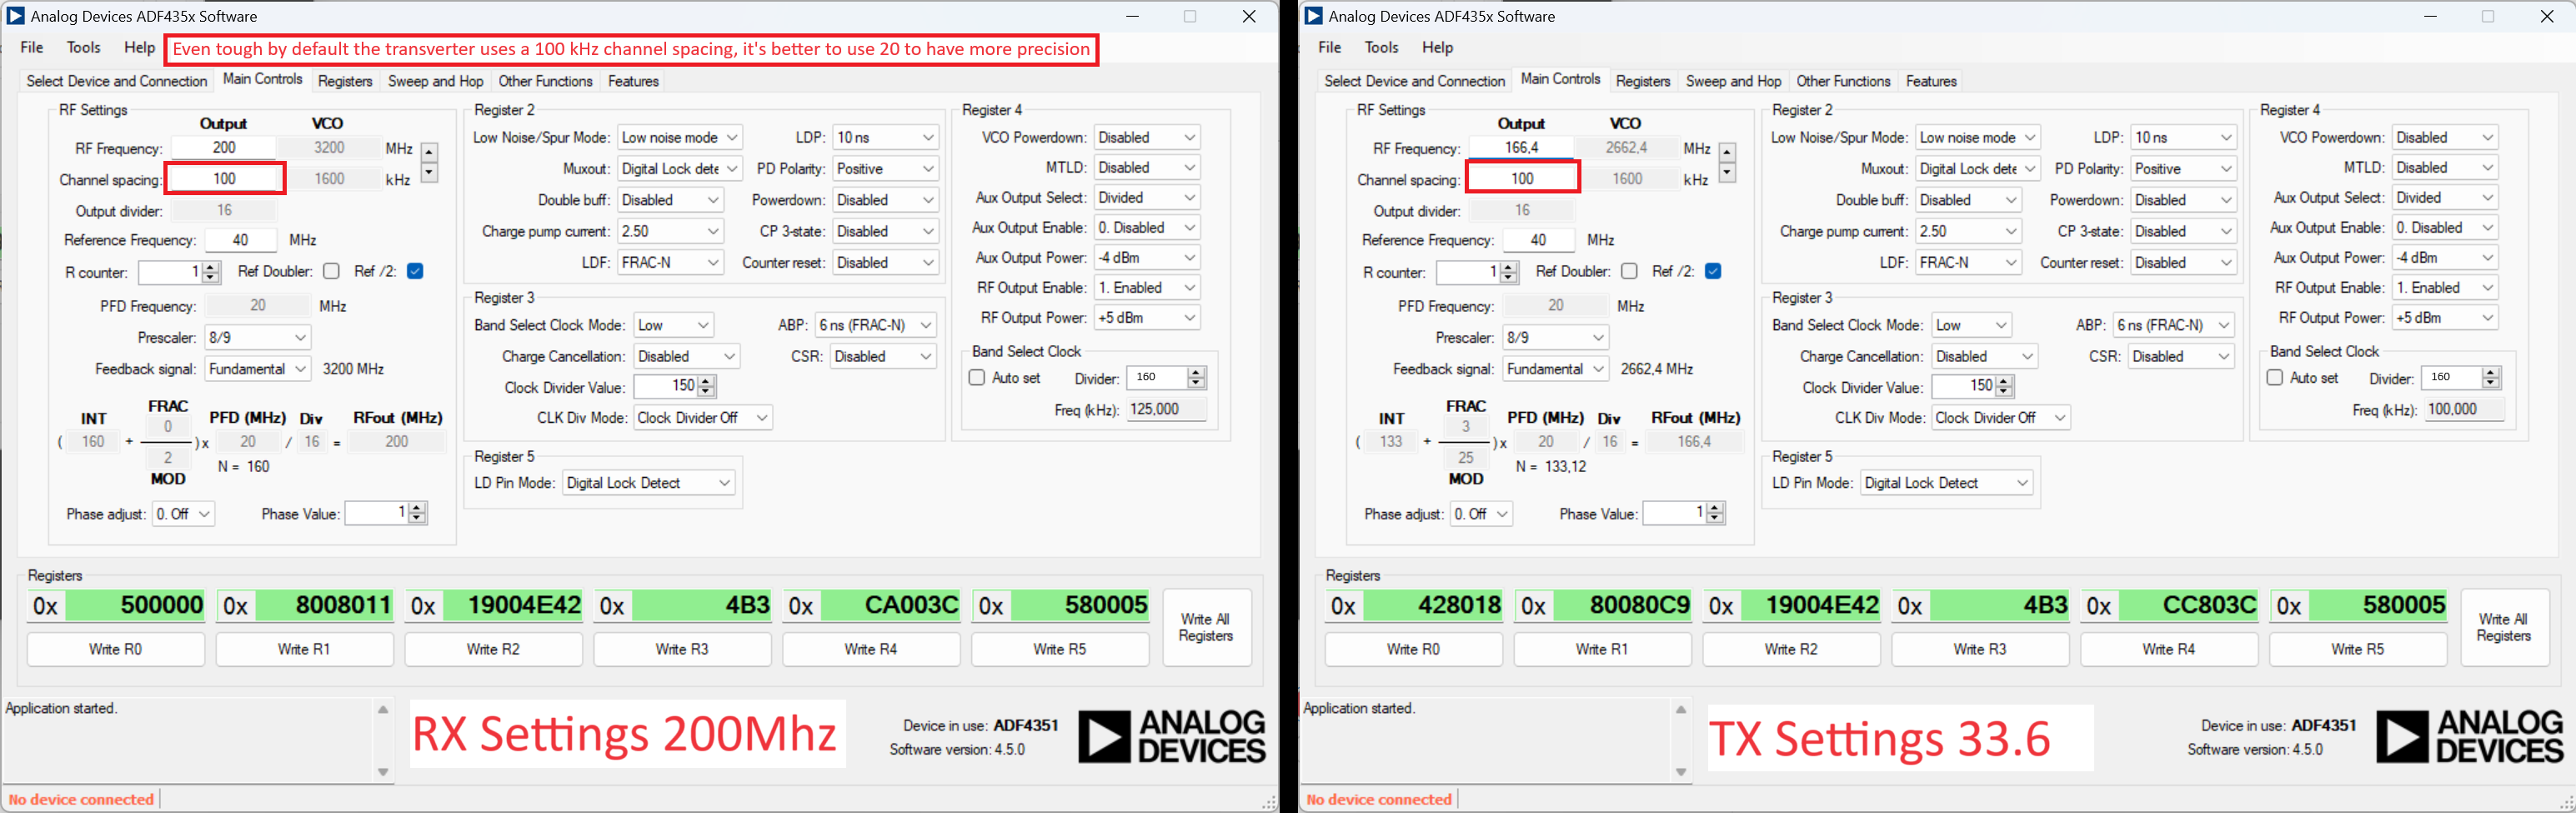The height and width of the screenshot is (813, 2576).
Task: Increase Clock Divider Value in left window
Action: (x=707, y=381)
